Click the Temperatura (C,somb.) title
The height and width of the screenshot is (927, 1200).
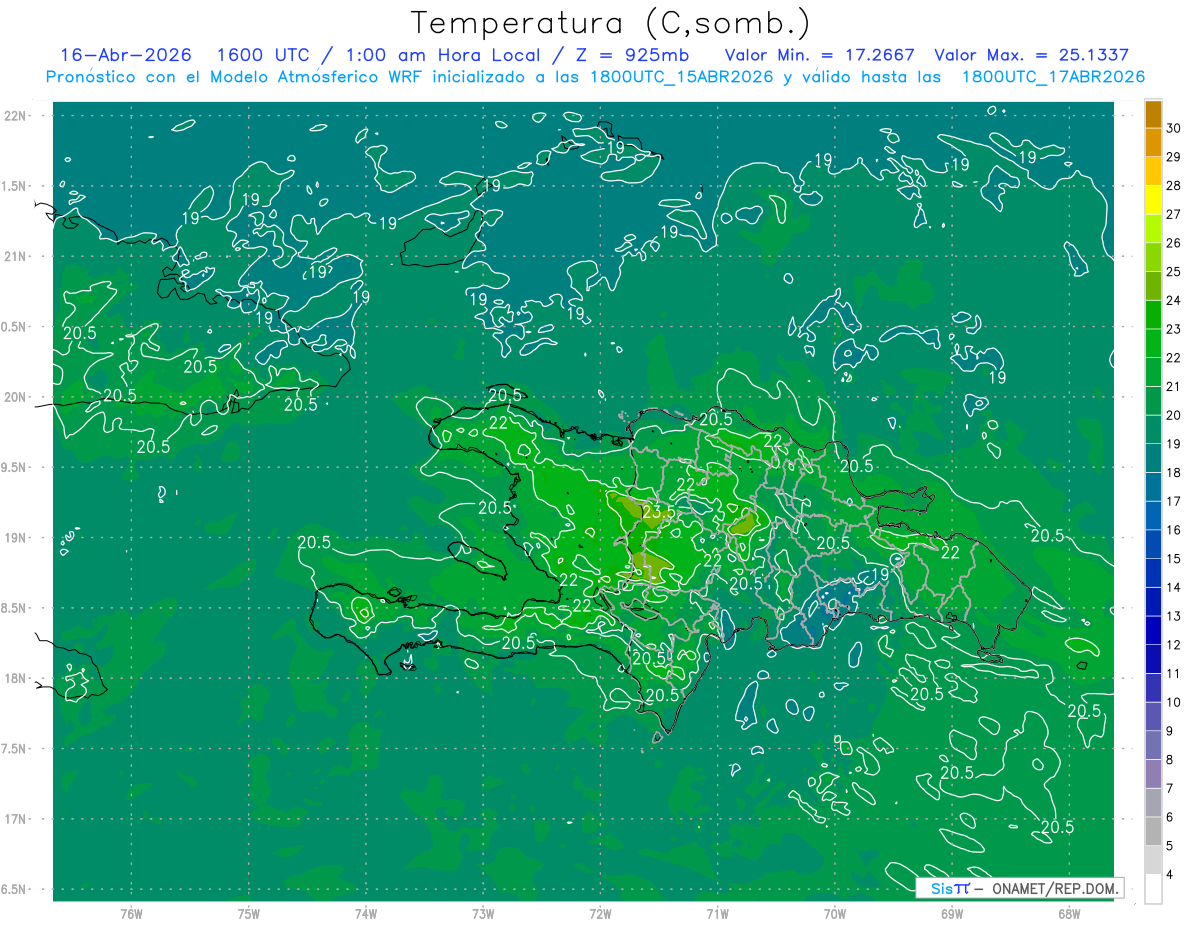click(611, 23)
